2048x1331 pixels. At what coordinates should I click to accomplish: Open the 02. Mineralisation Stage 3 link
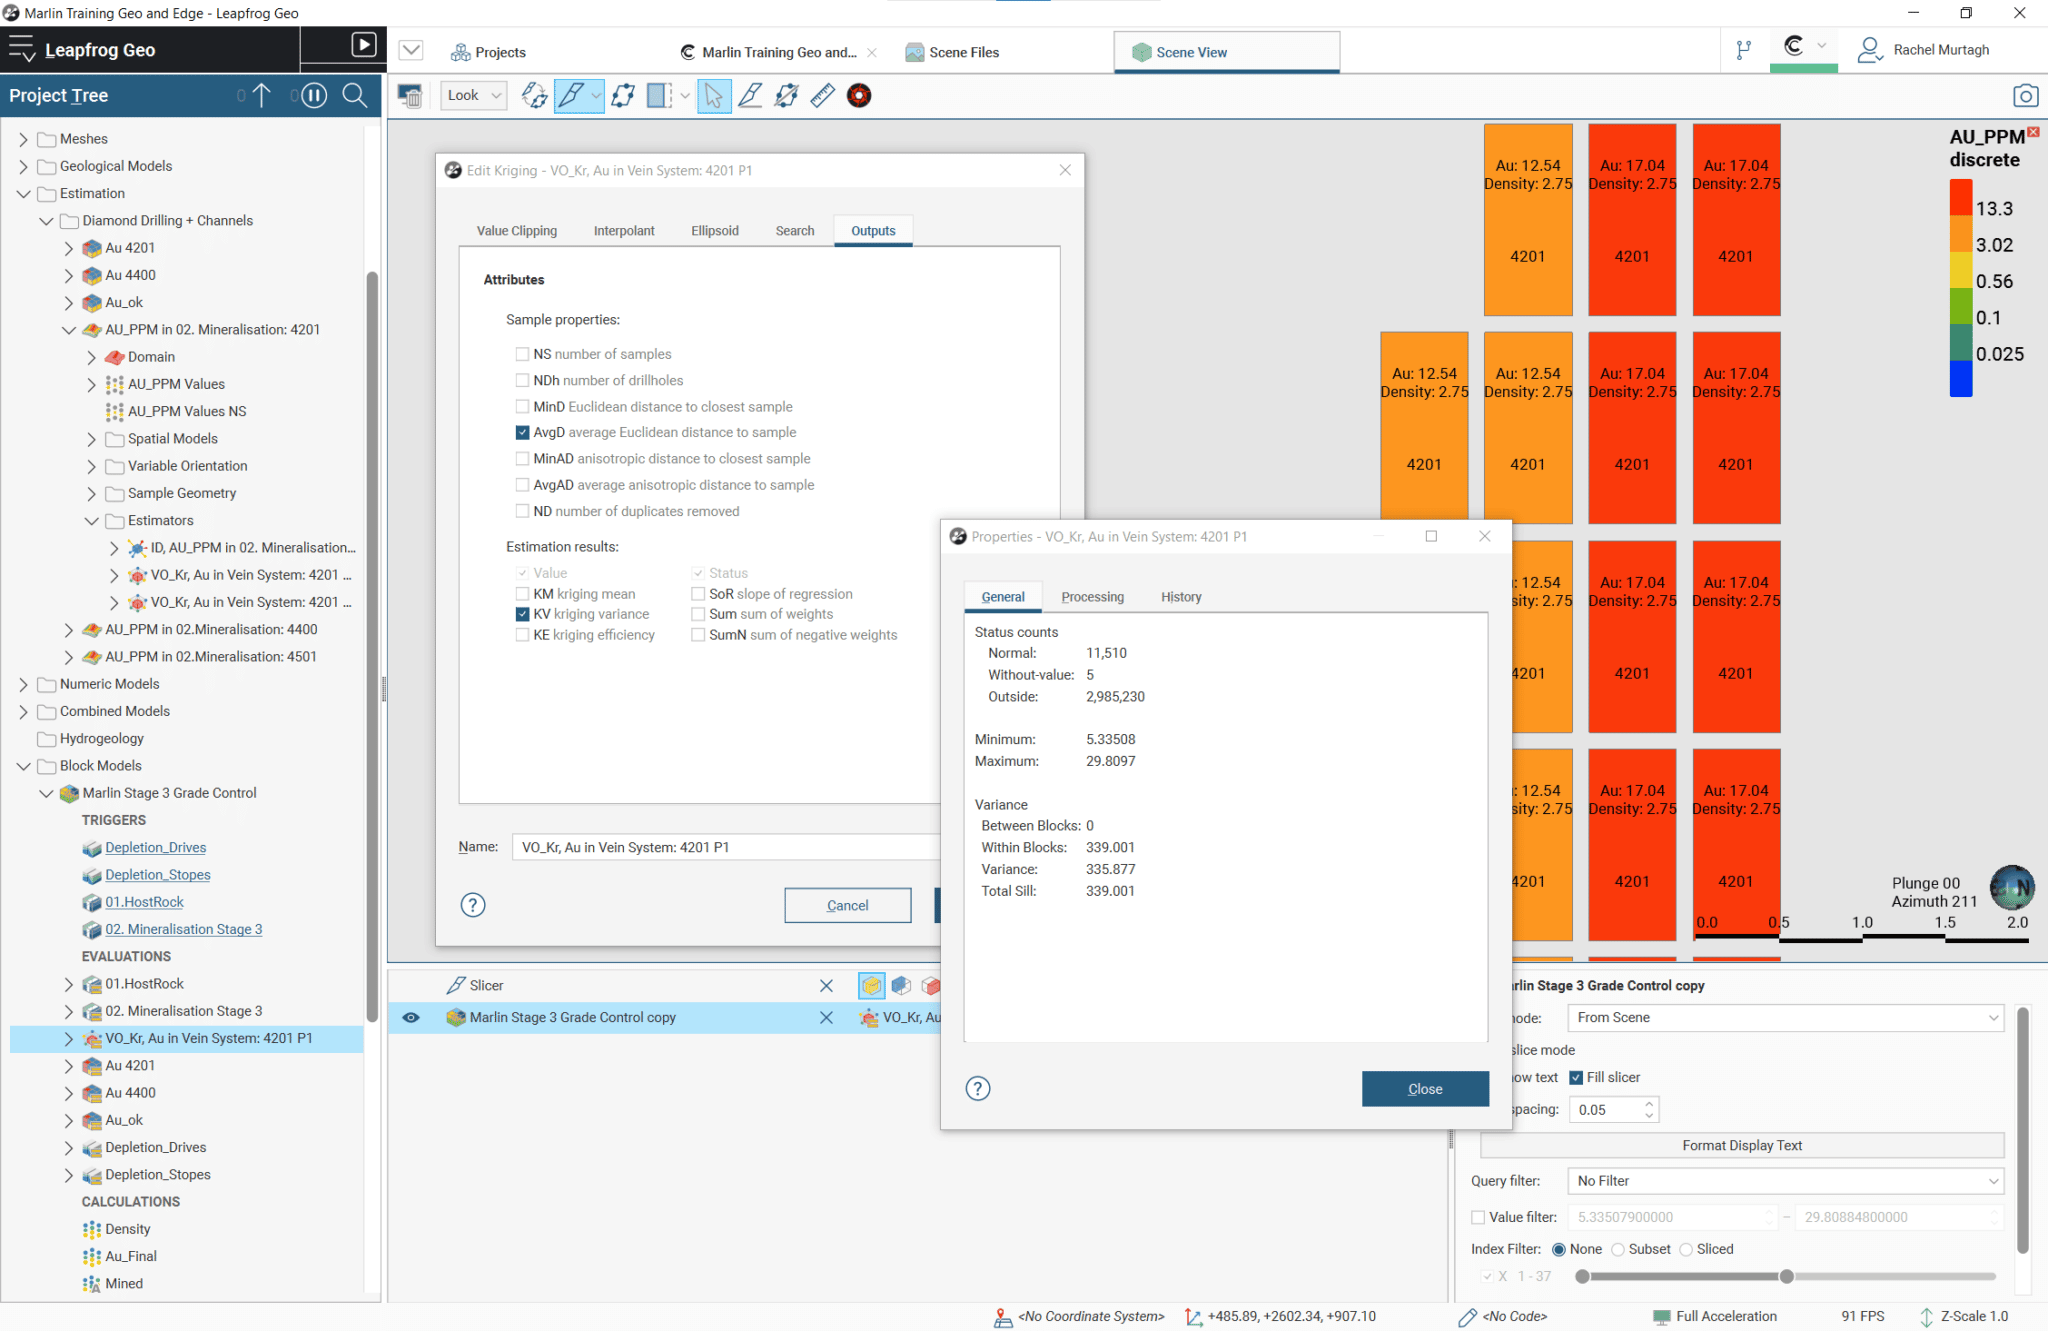coord(184,930)
